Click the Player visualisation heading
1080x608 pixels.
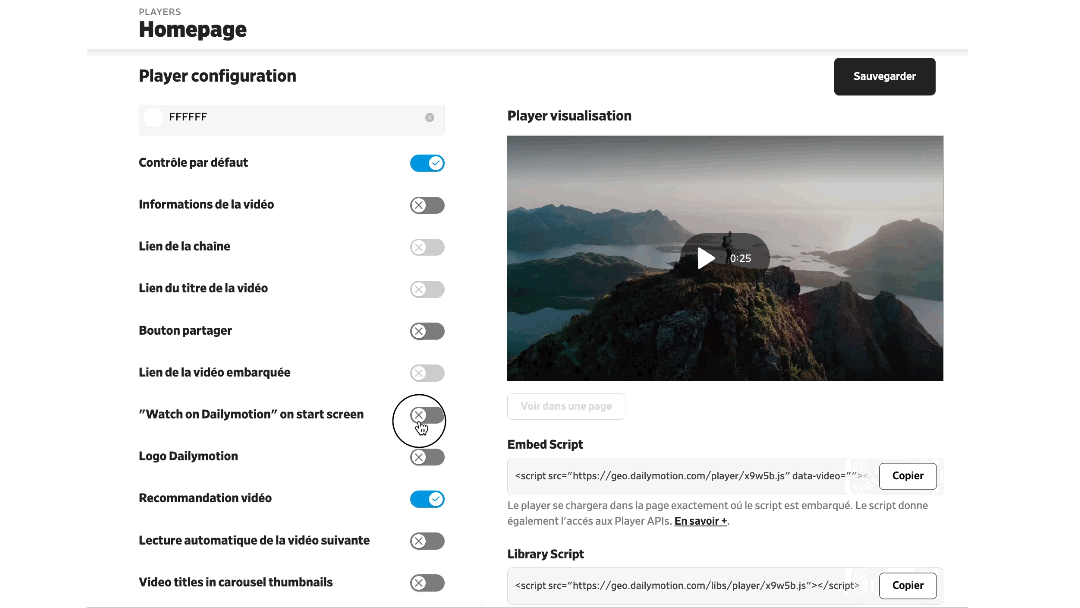(570, 116)
